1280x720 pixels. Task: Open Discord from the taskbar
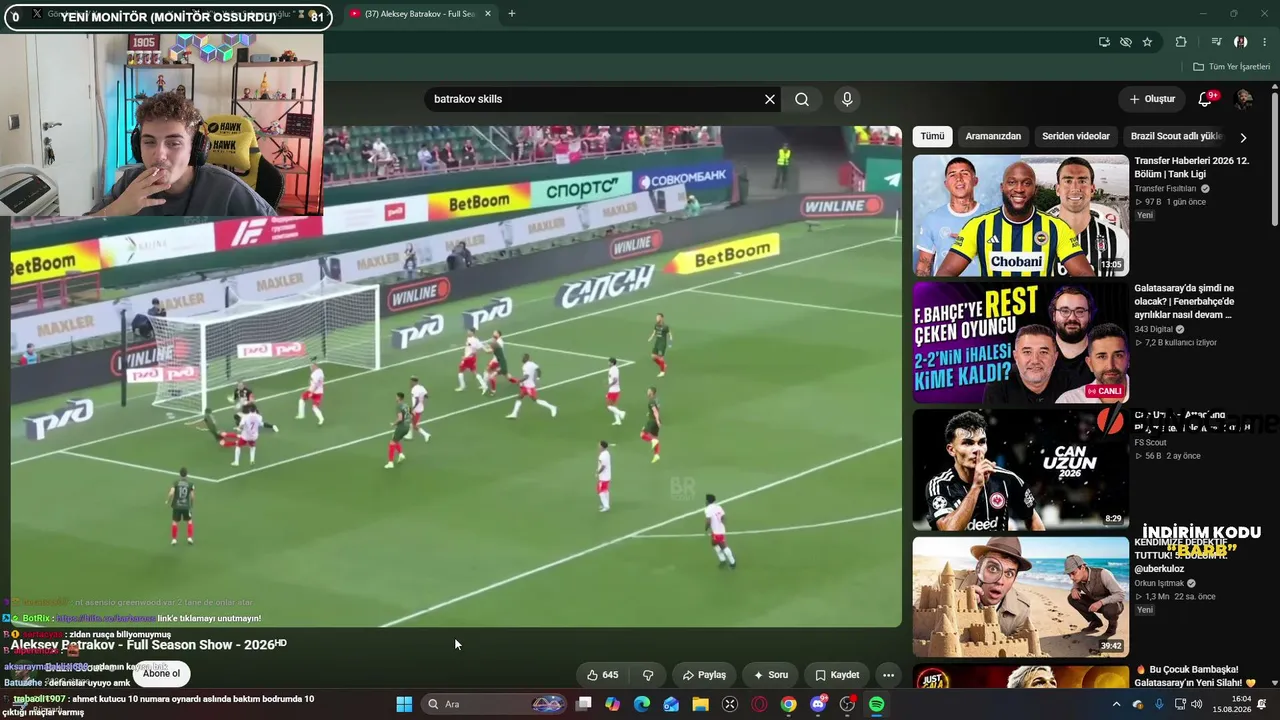818,704
